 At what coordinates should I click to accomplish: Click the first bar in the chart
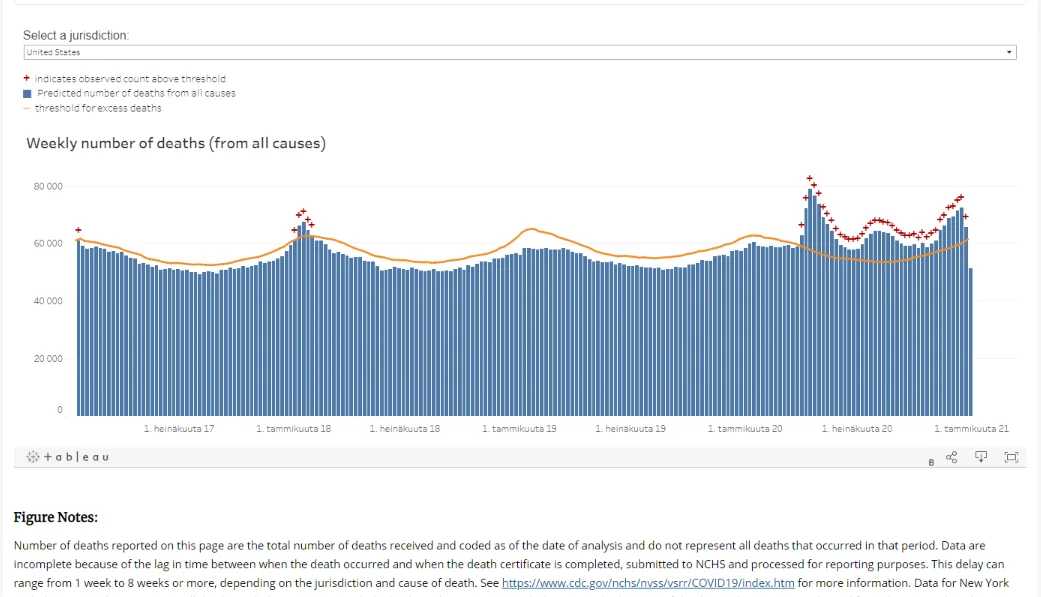click(x=79, y=328)
